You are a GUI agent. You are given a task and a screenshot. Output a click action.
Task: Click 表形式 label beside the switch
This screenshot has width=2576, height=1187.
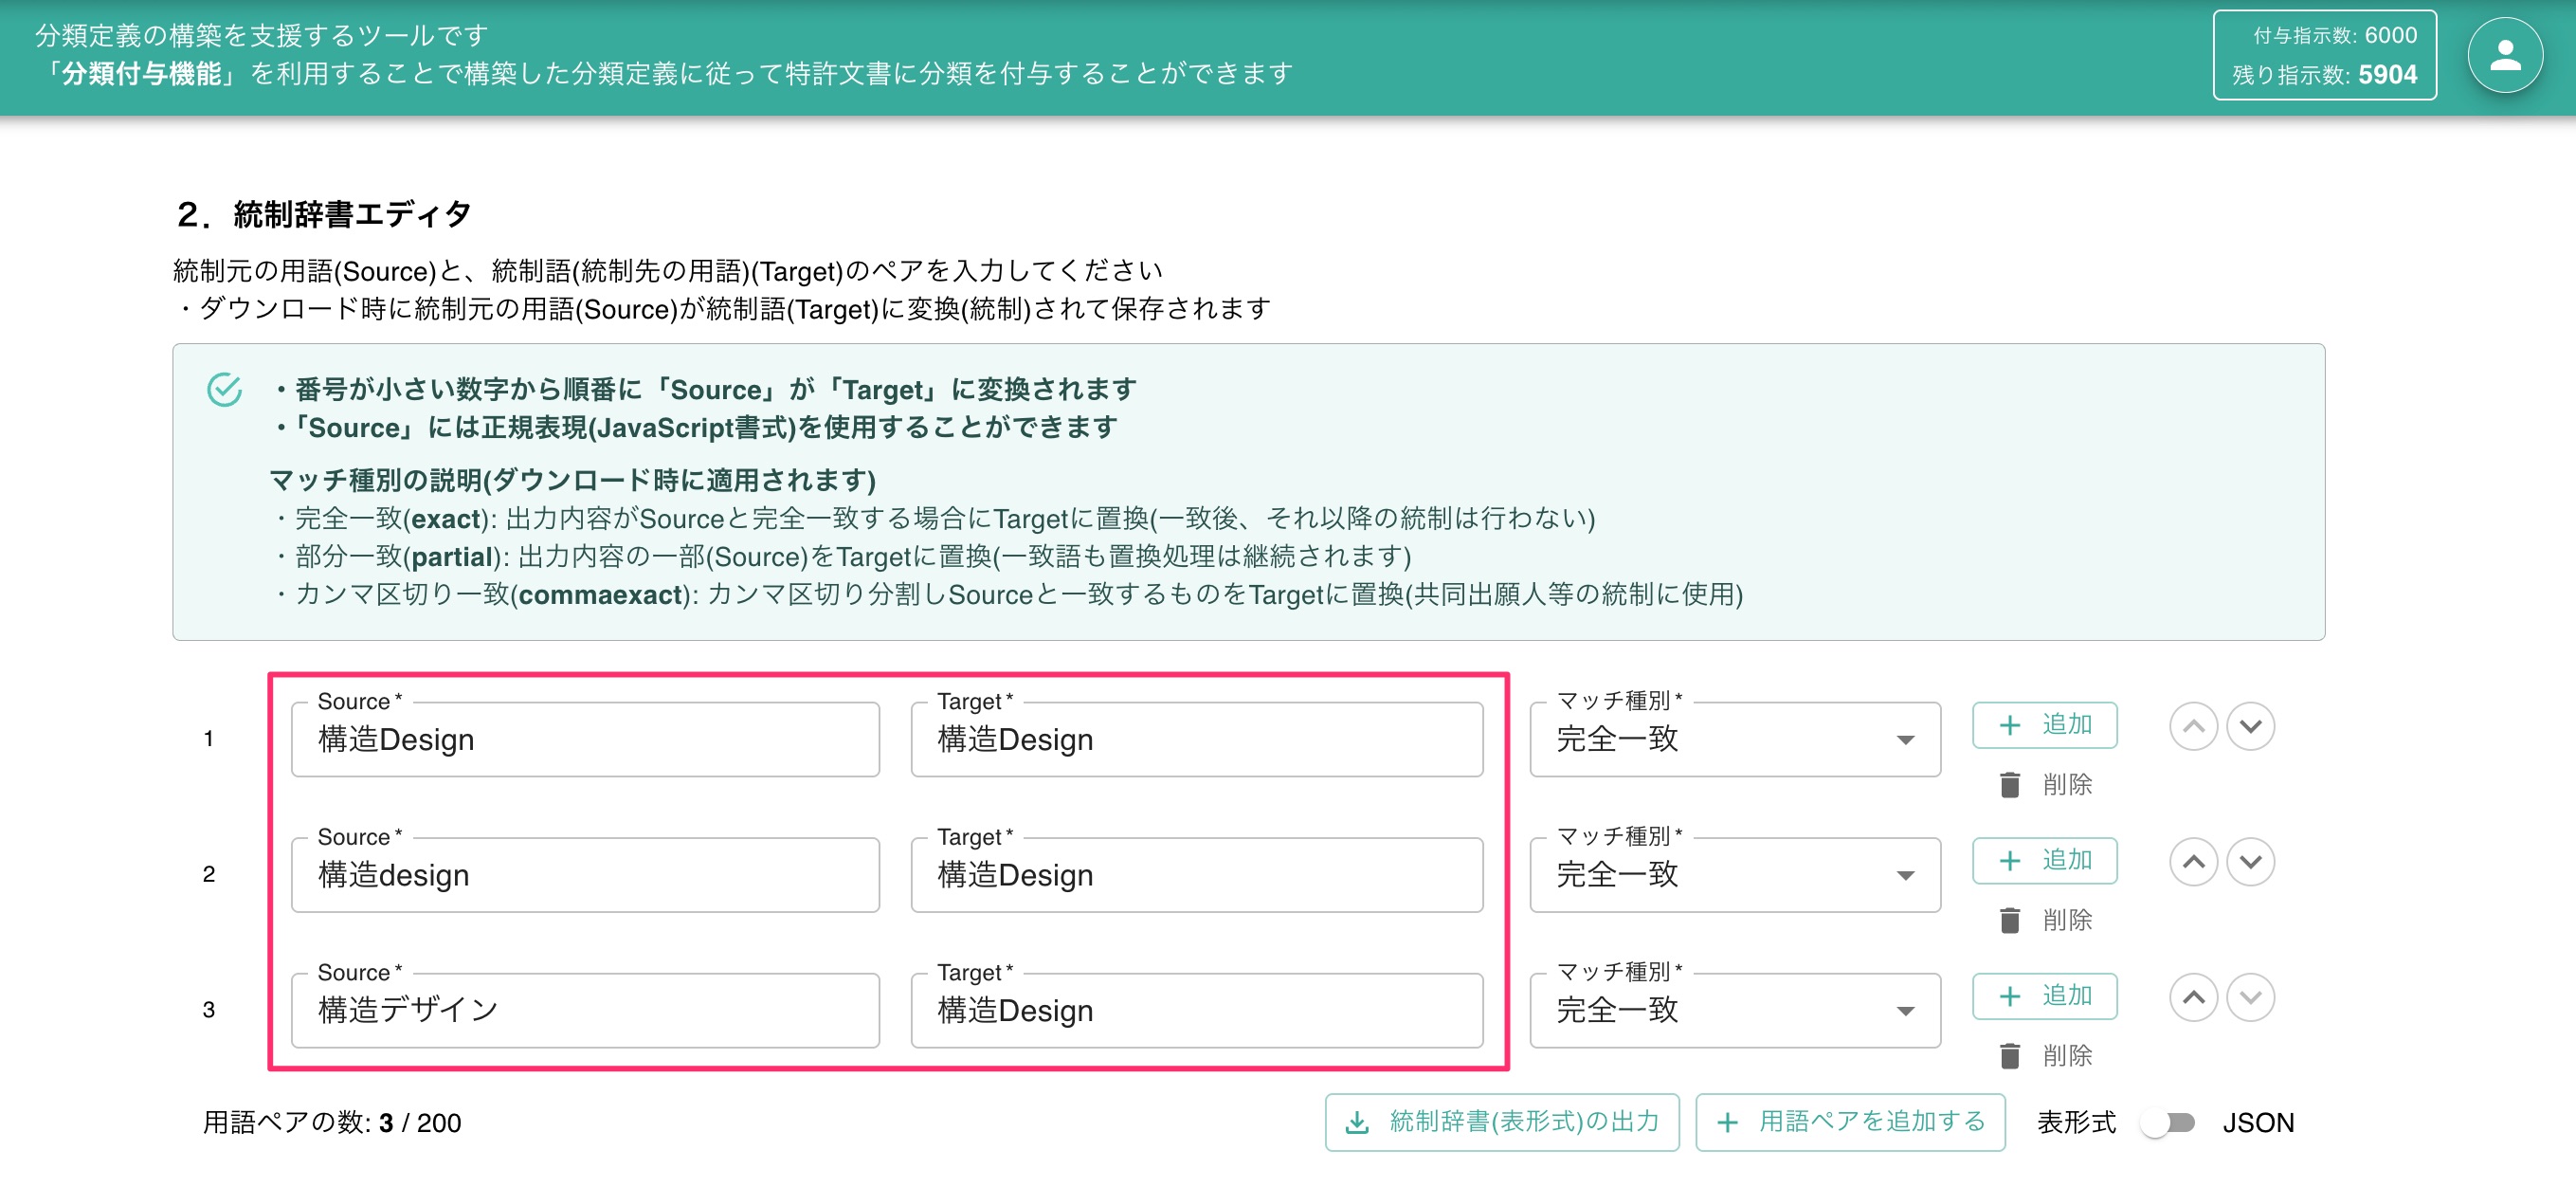(x=2076, y=1123)
